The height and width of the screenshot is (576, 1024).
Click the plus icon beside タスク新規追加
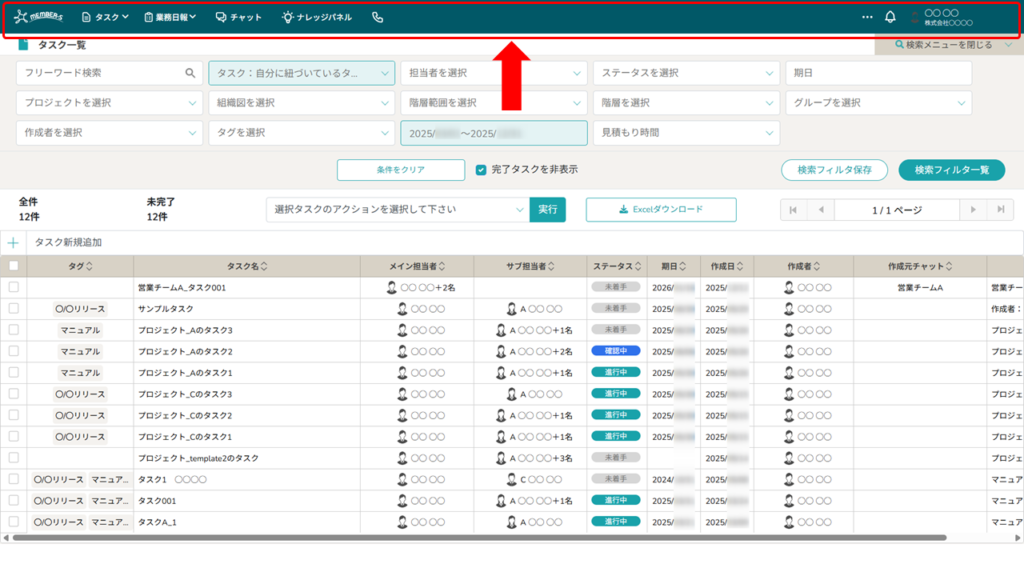coord(13,242)
